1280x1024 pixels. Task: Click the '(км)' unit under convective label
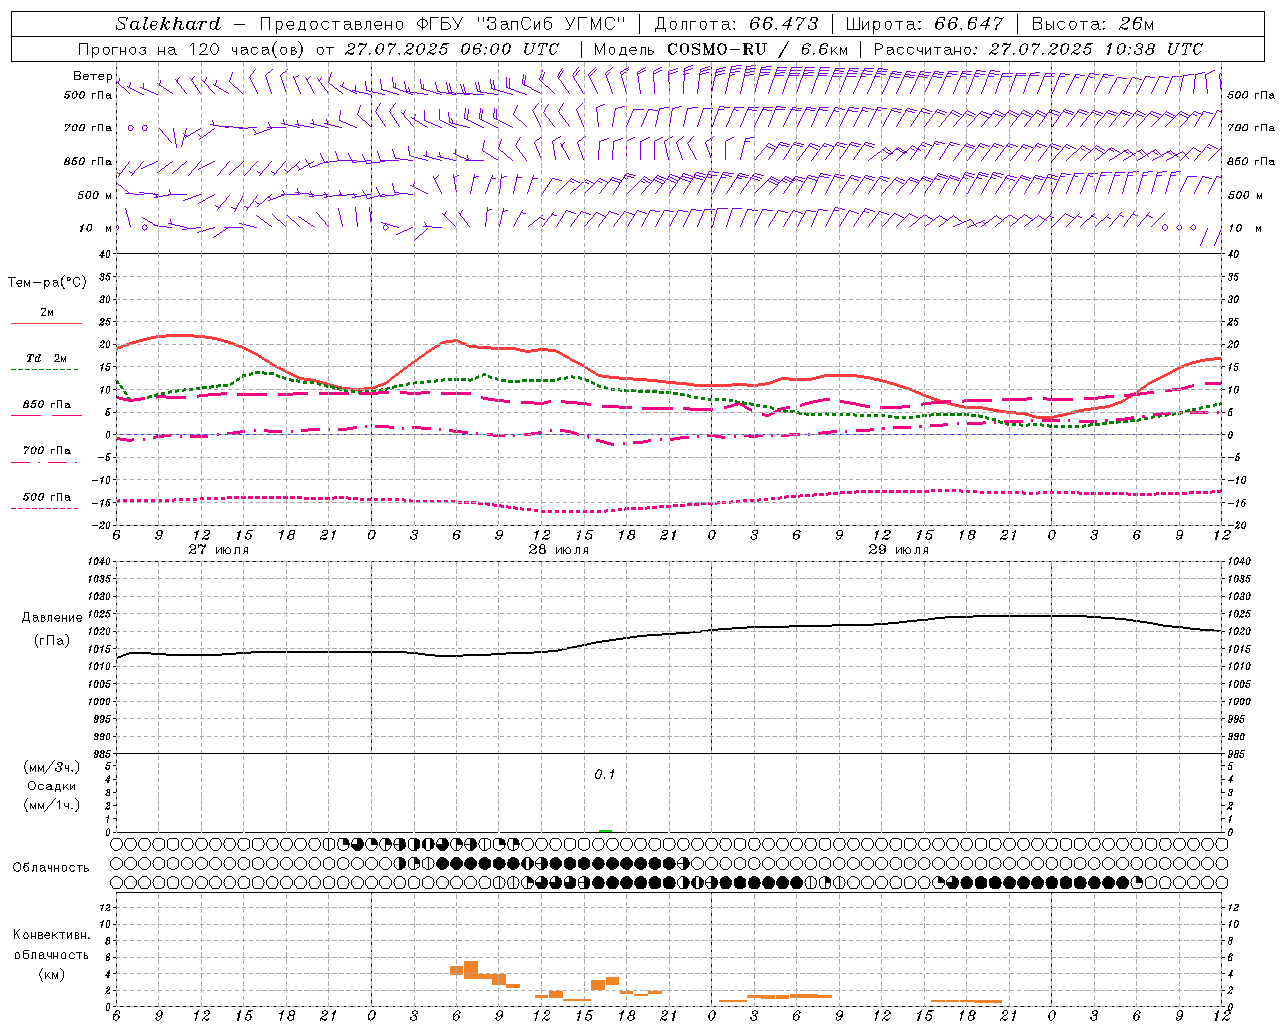tap(51, 975)
